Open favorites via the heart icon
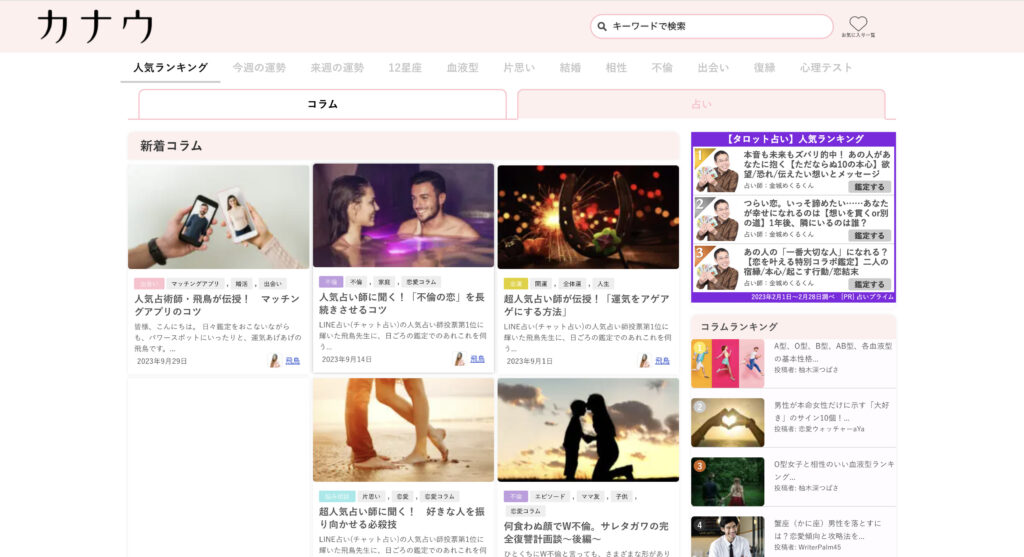This screenshot has height=557, width=1024. [x=858, y=23]
